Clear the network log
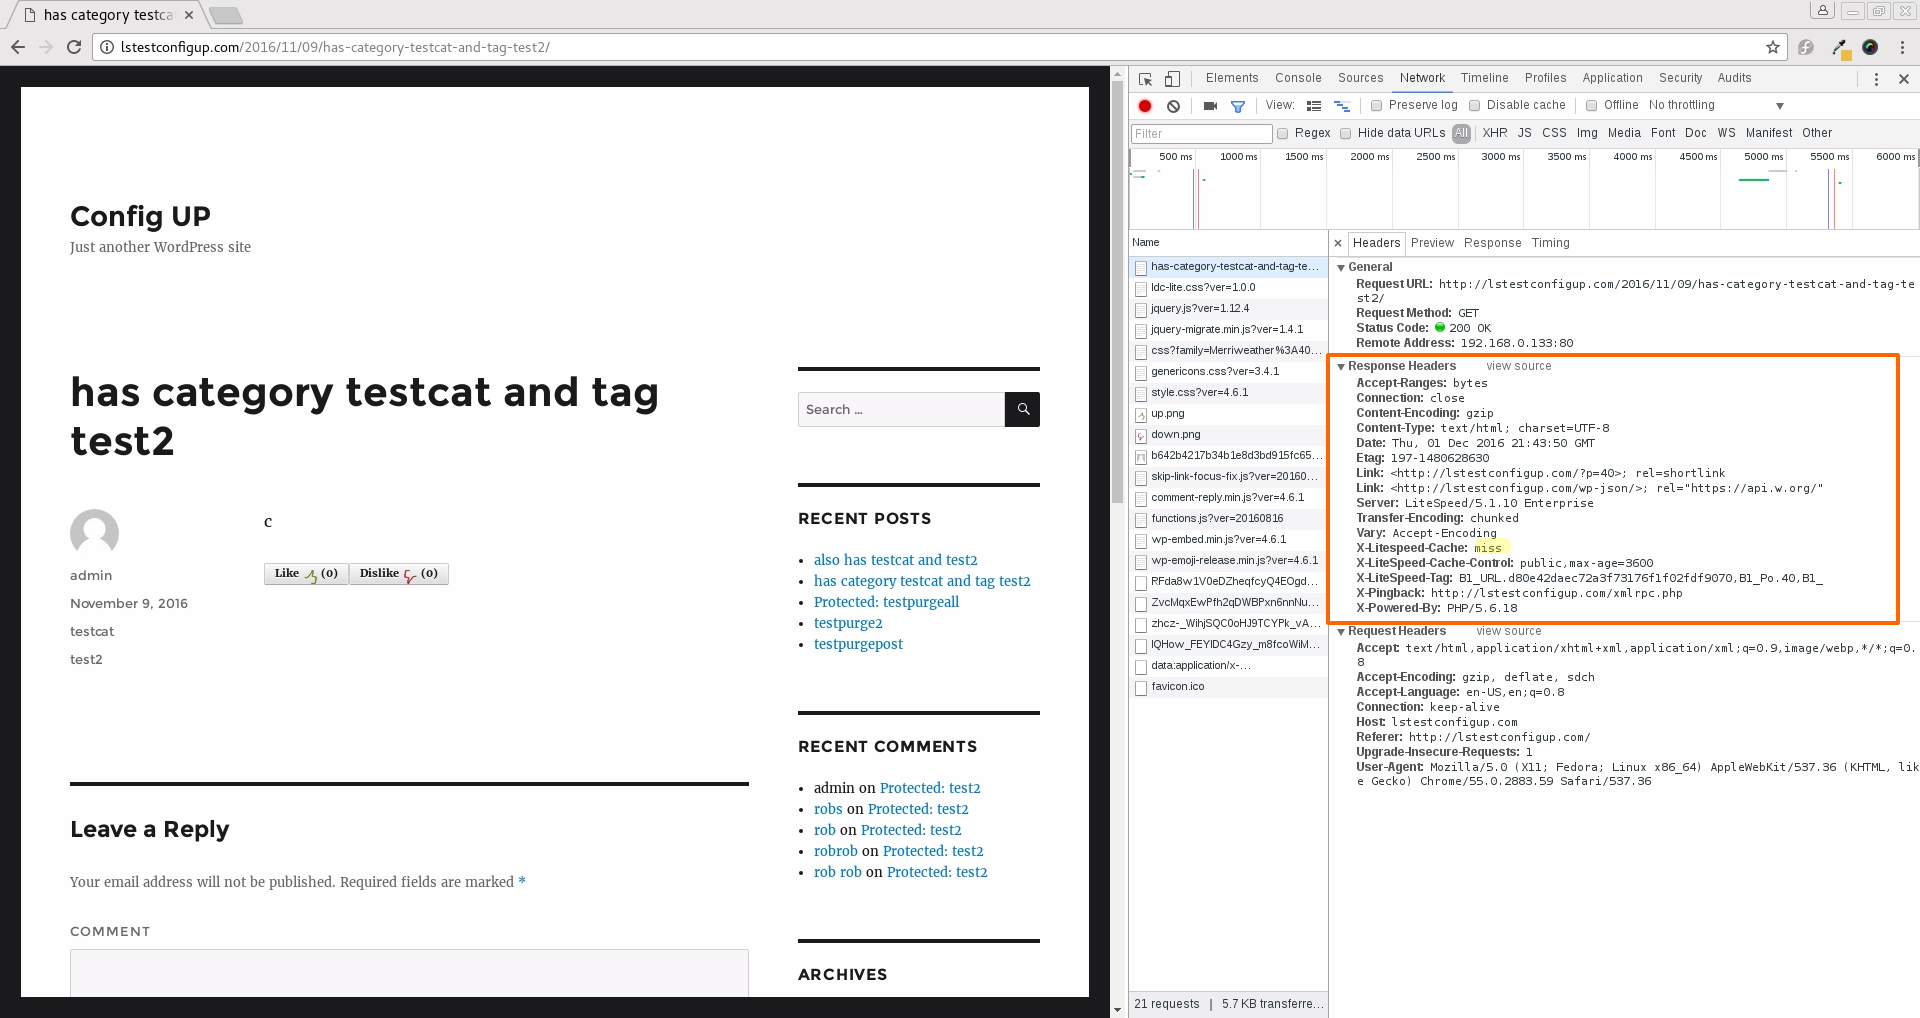This screenshot has height=1018, width=1920. pyautogui.click(x=1173, y=106)
